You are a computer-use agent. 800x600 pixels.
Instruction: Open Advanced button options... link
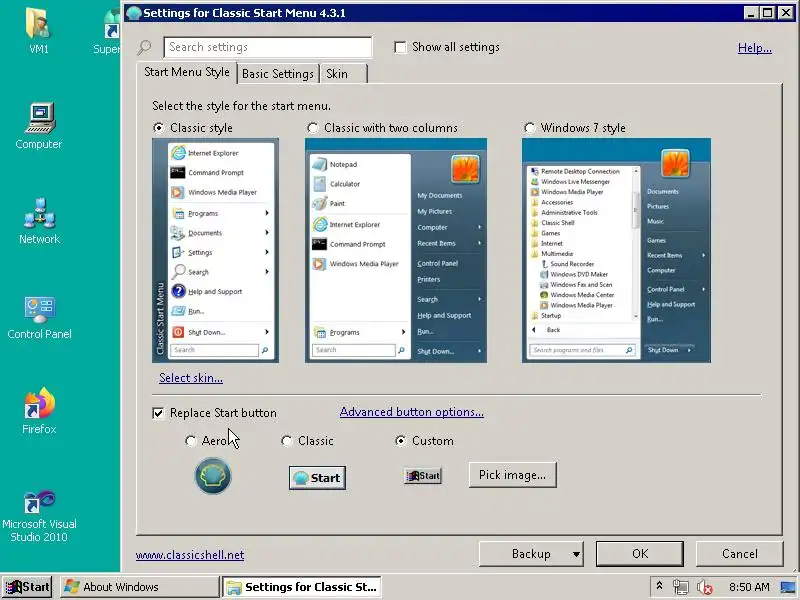[x=412, y=412]
